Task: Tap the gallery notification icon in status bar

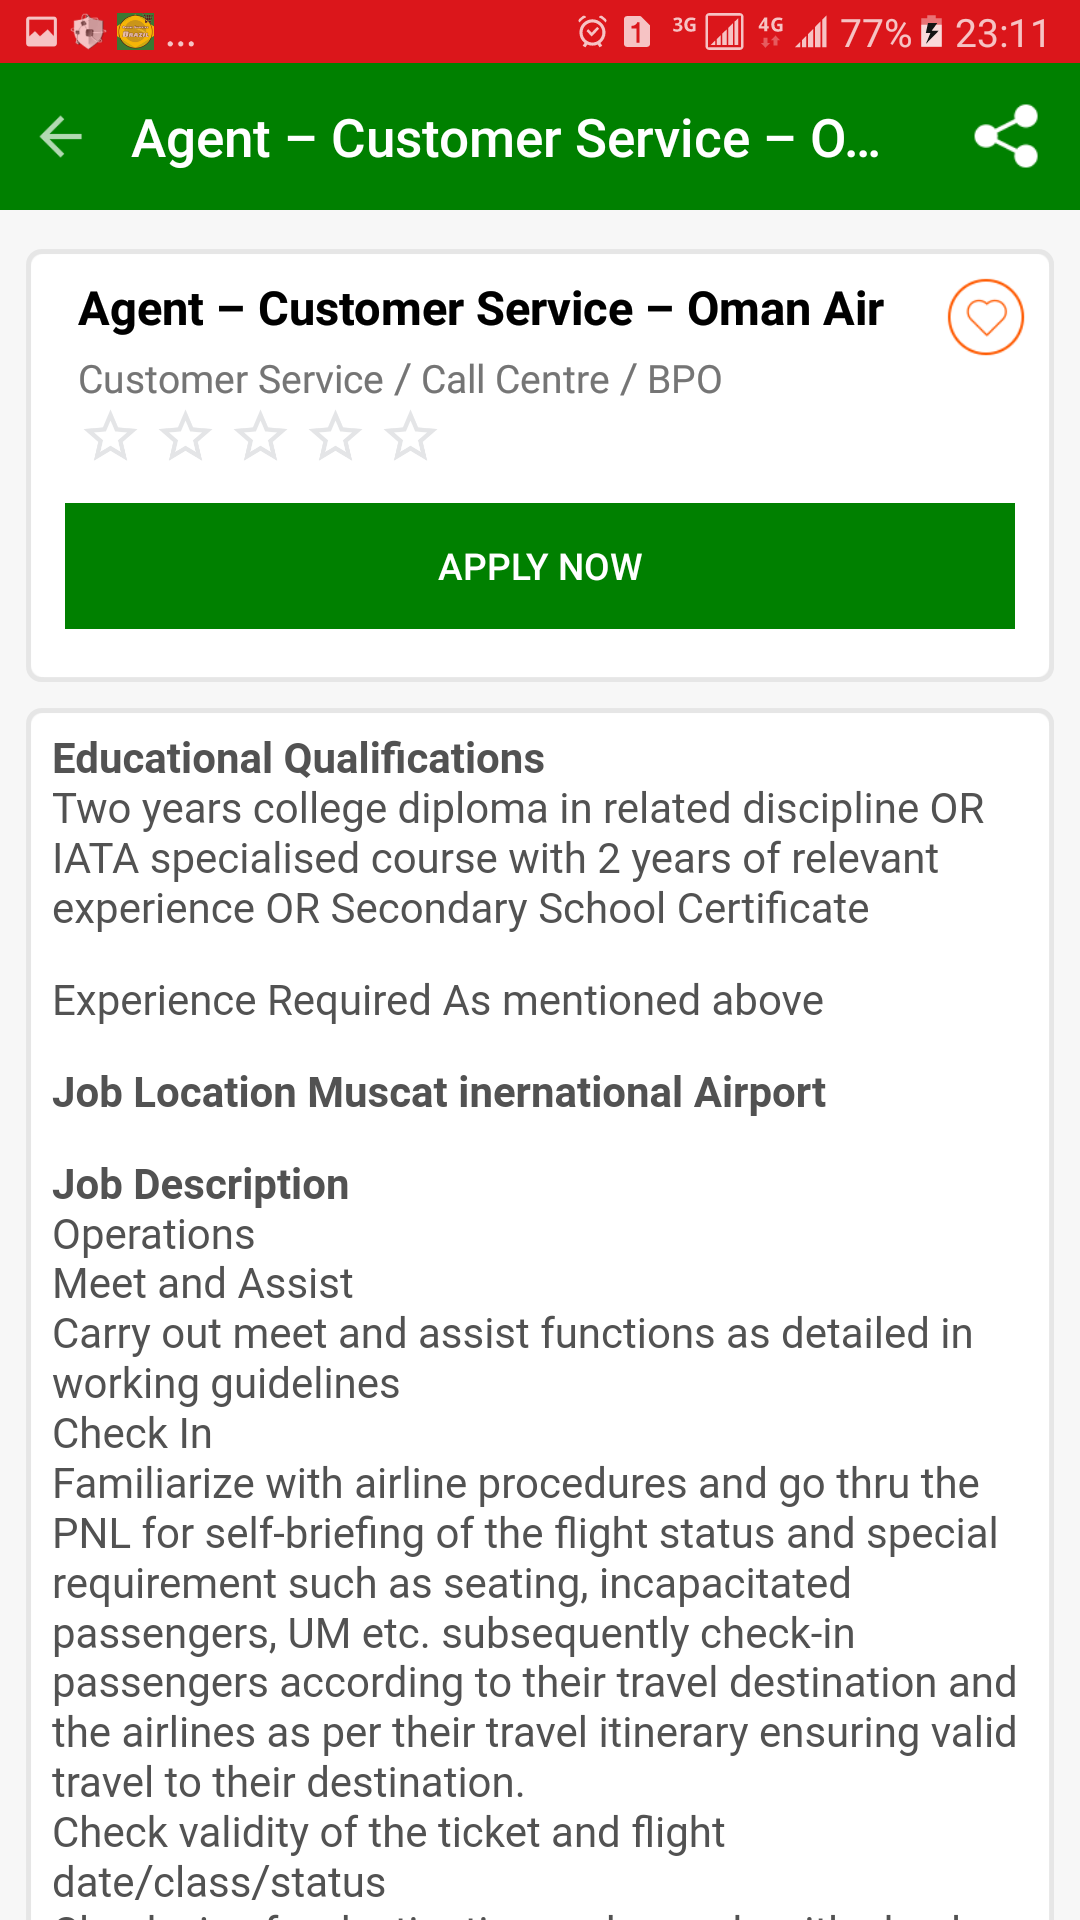Action: (x=41, y=33)
